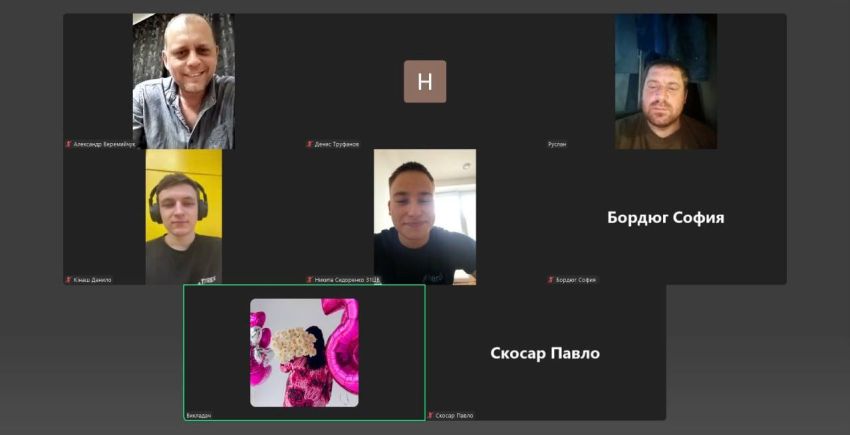Select the video of man wearing headphones
This screenshot has height=435, width=850.
(x=184, y=217)
